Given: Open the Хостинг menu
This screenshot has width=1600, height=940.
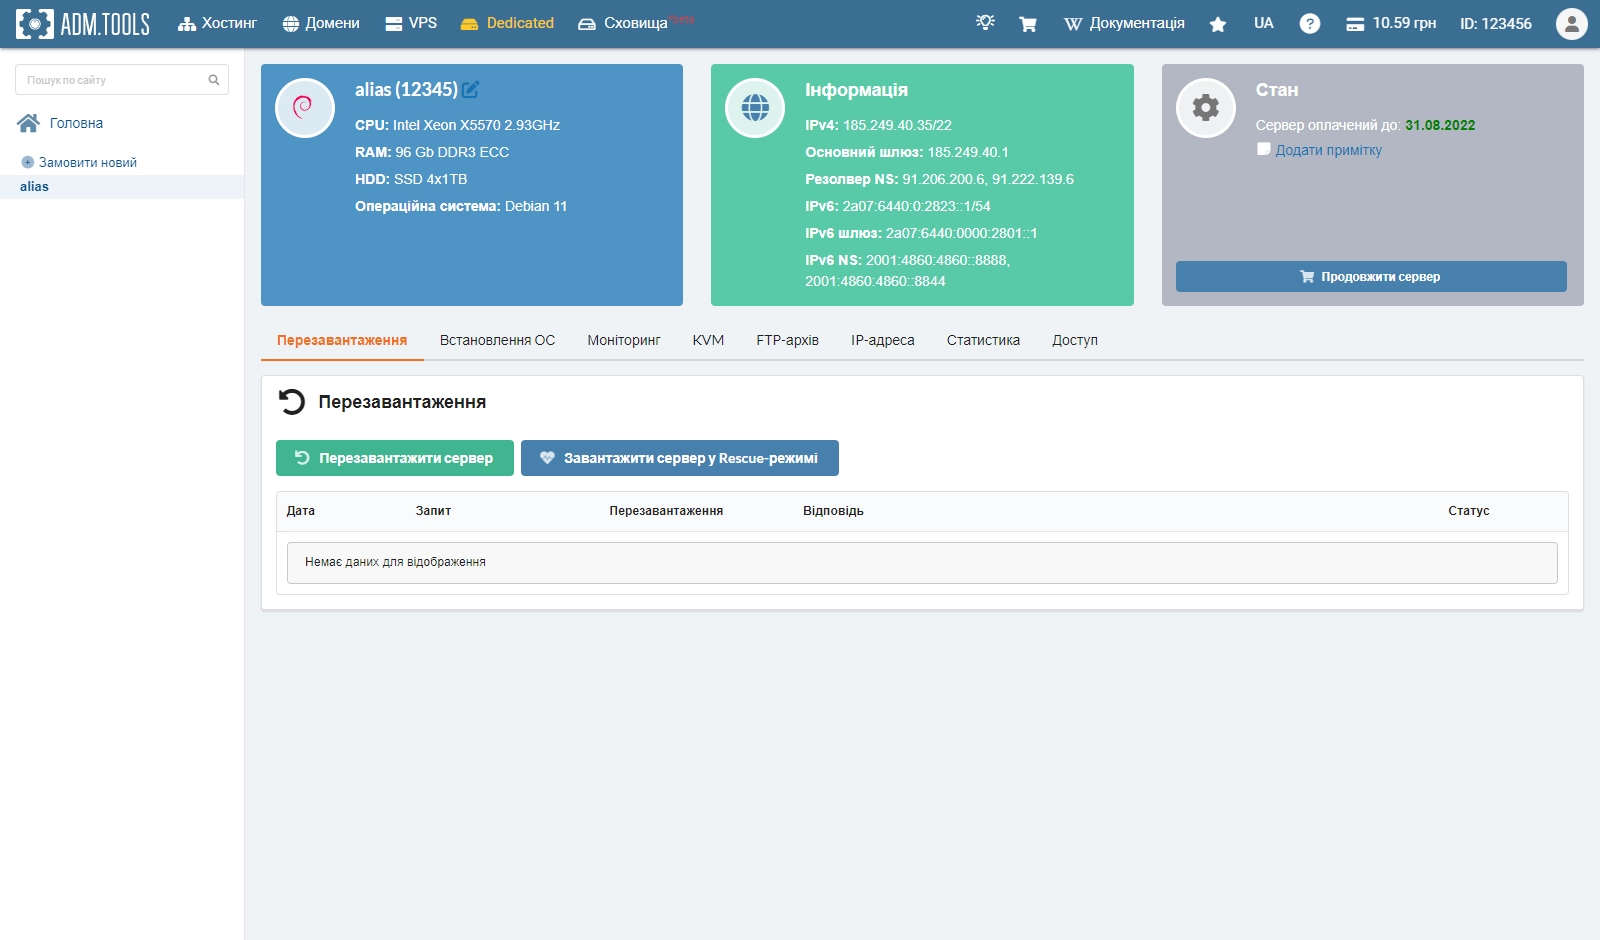Looking at the screenshot, I should (217, 23).
